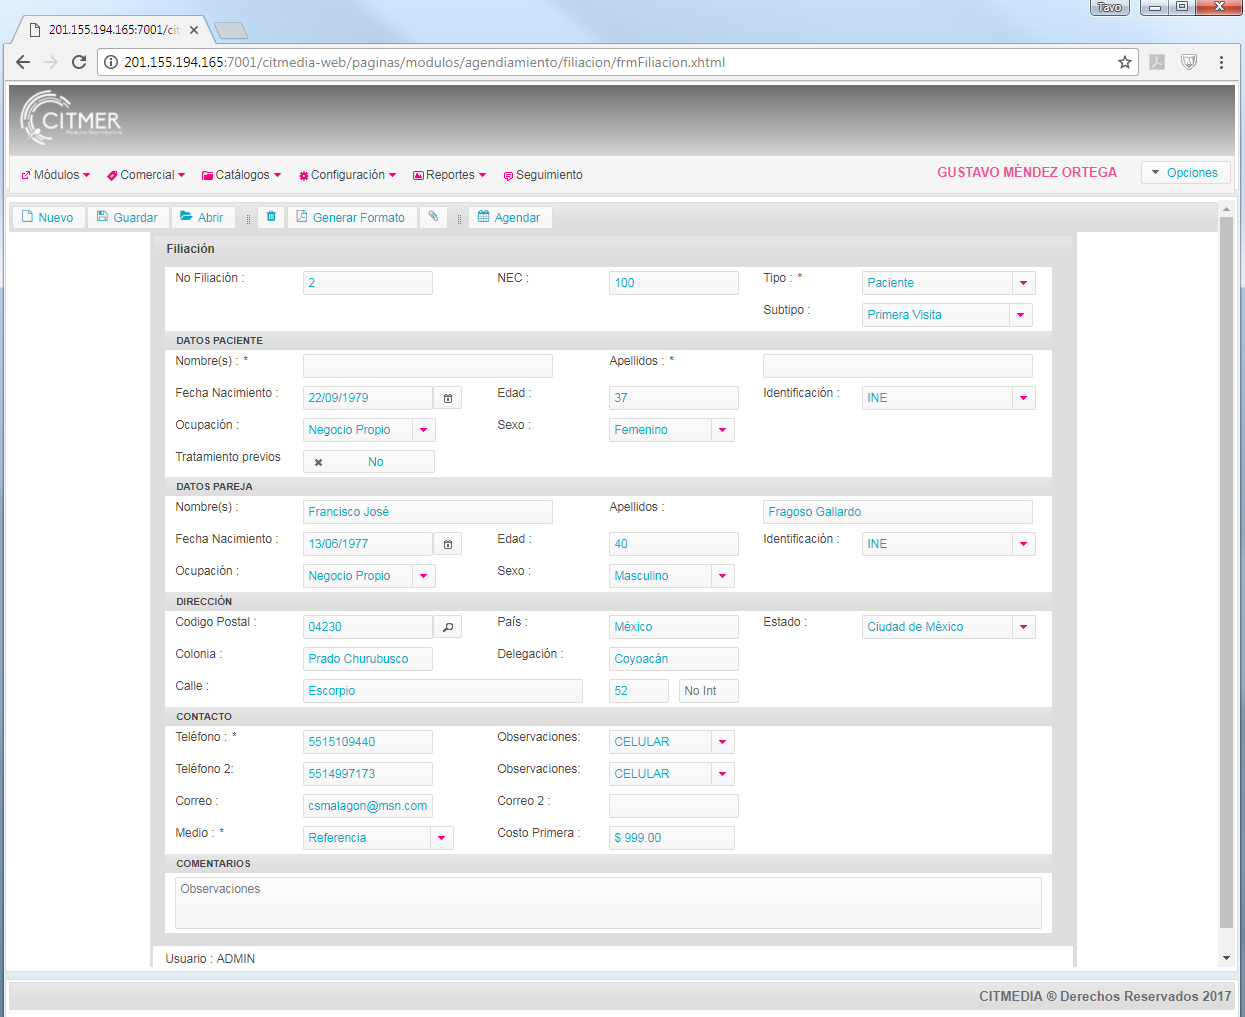
Task: Open calendar picker for partner birth date
Action: tap(447, 544)
